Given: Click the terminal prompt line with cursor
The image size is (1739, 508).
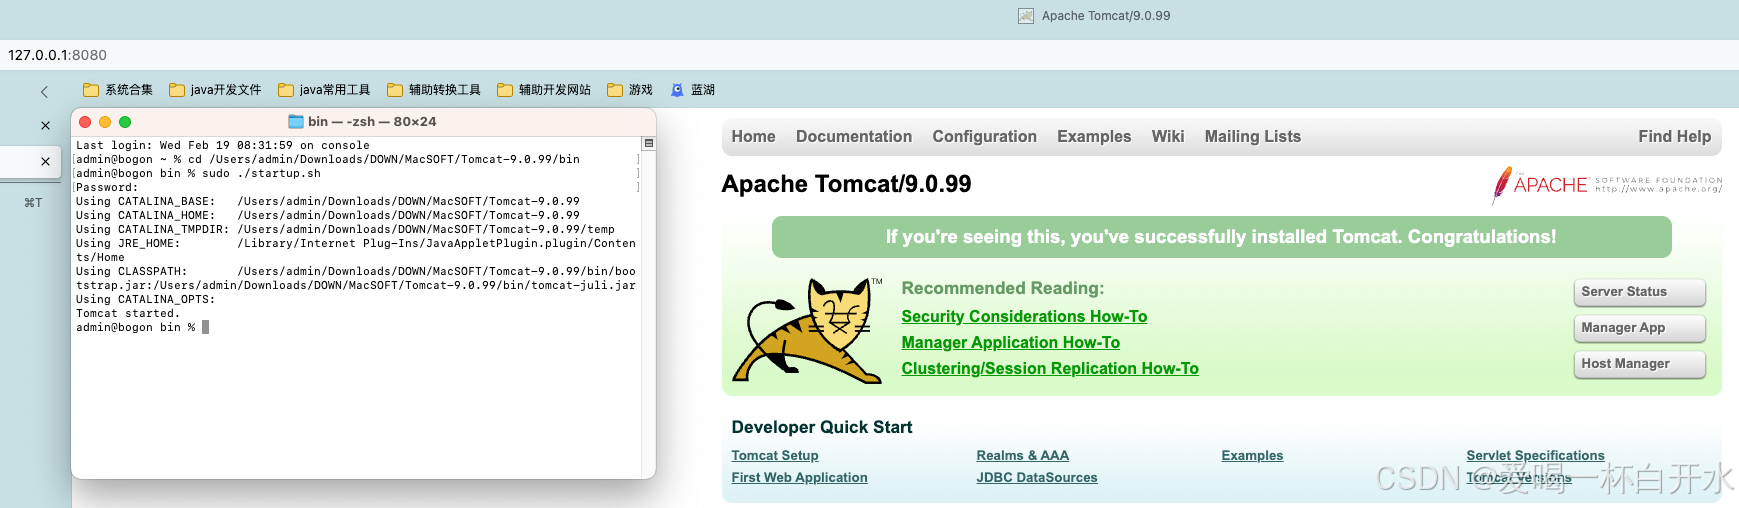Looking at the screenshot, I should (142, 328).
